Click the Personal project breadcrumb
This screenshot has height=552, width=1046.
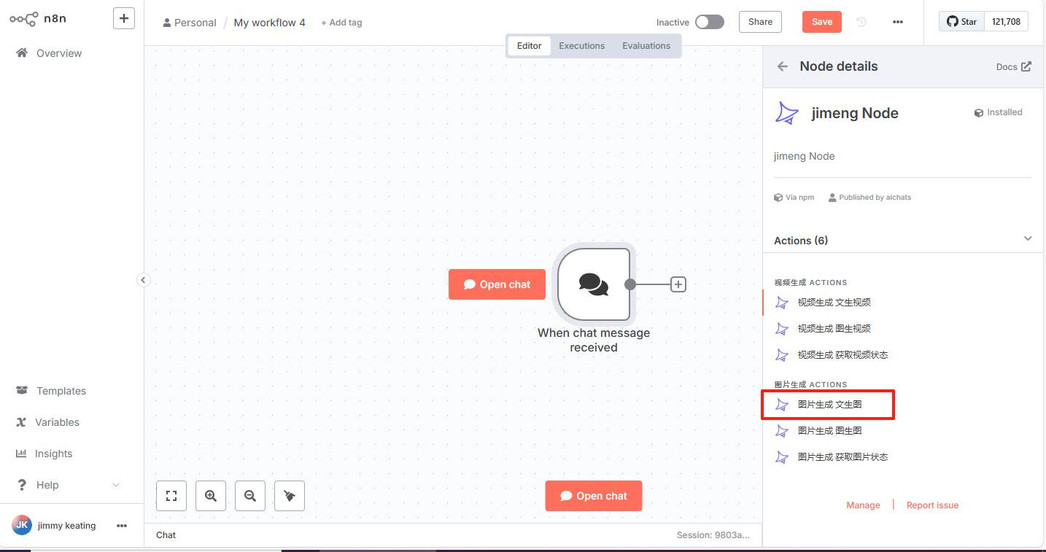pos(189,23)
